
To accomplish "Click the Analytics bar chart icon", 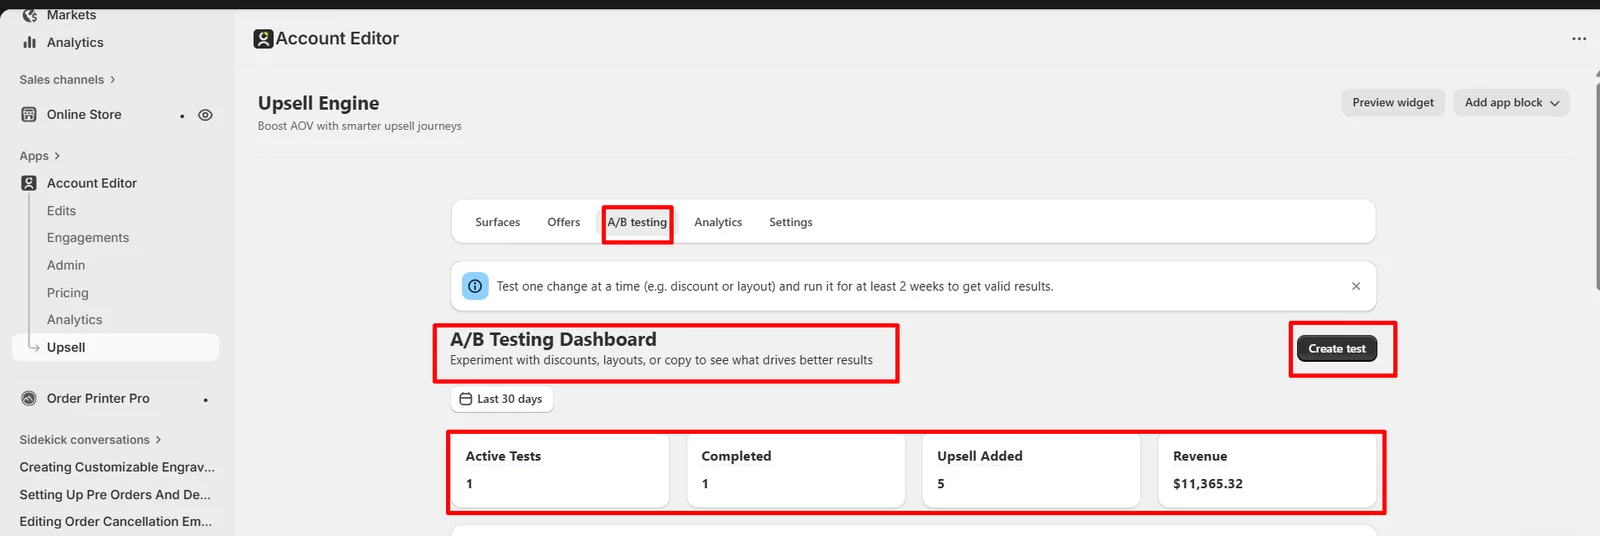I will [29, 42].
